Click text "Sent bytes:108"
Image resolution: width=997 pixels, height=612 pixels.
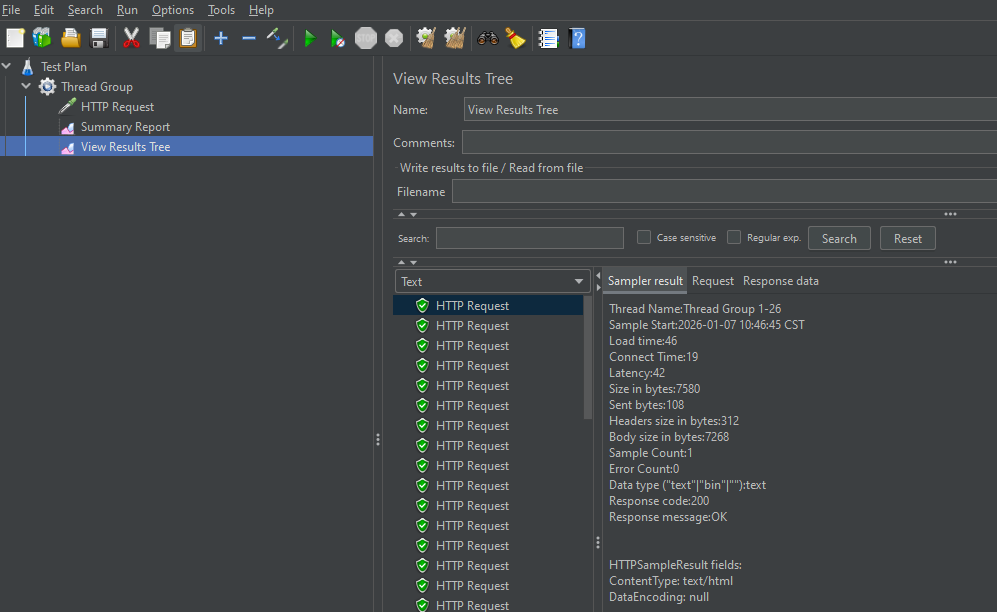click(646, 405)
